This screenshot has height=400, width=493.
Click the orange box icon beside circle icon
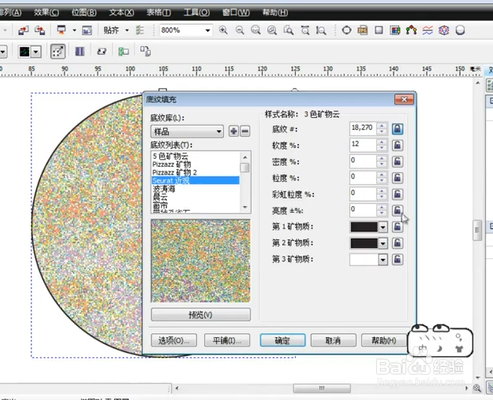(x=363, y=30)
